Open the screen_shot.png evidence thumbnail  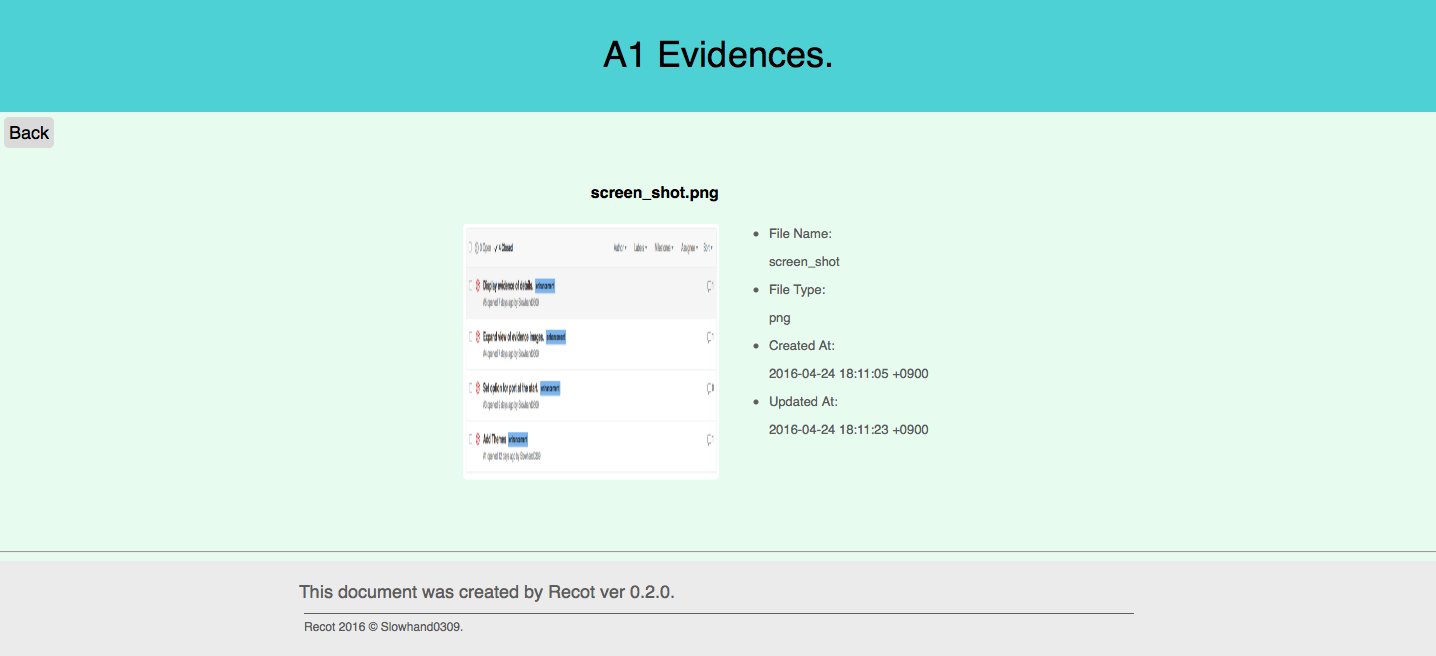[591, 352]
